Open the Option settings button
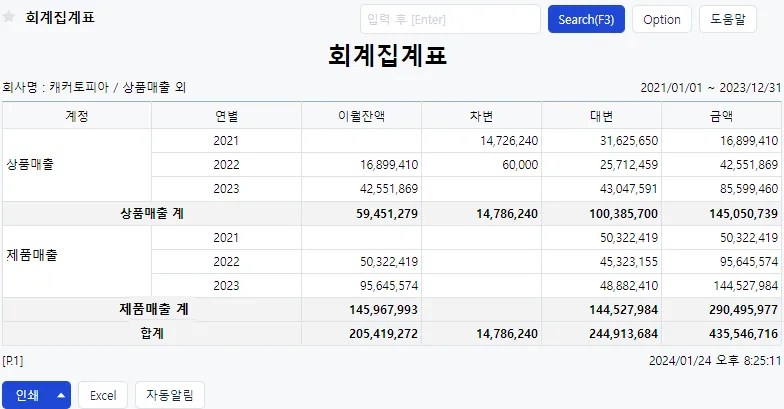The height and width of the screenshot is (409, 784). [x=662, y=20]
